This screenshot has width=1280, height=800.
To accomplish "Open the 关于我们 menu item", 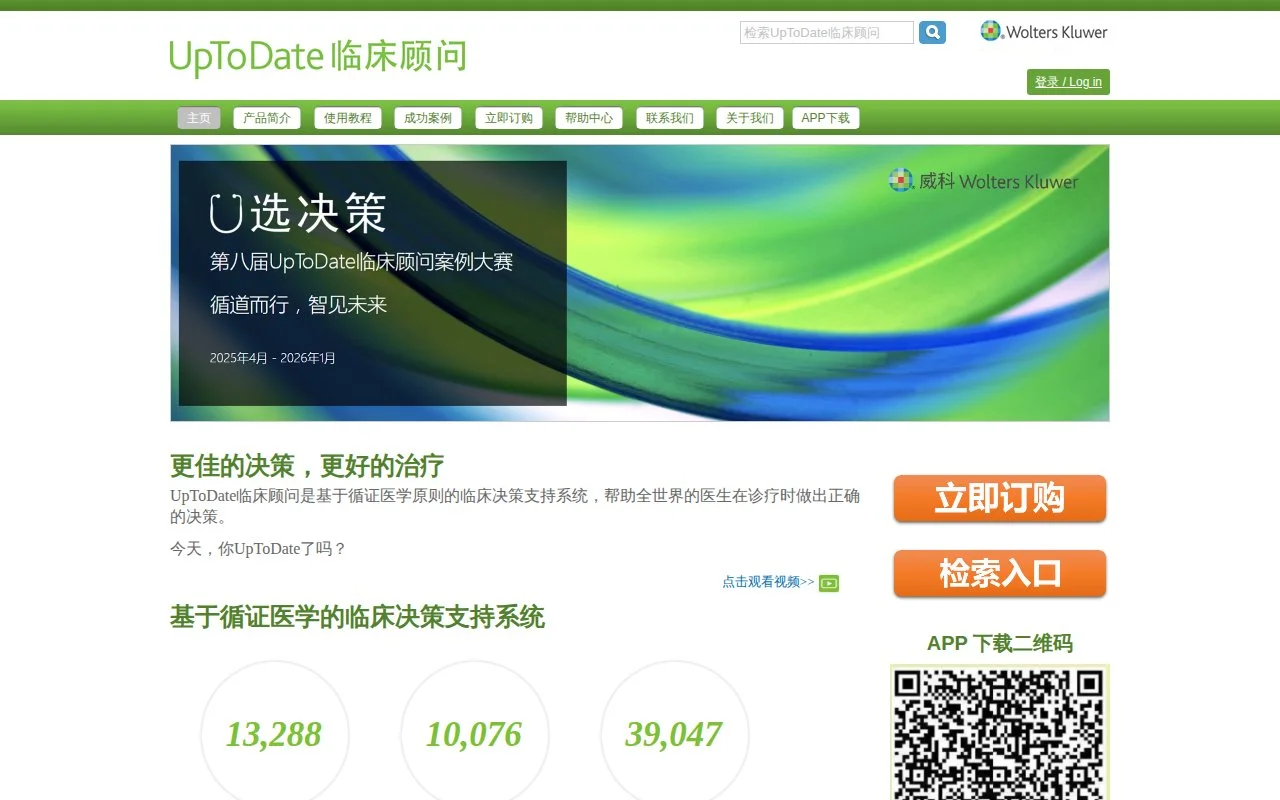I will [x=750, y=118].
